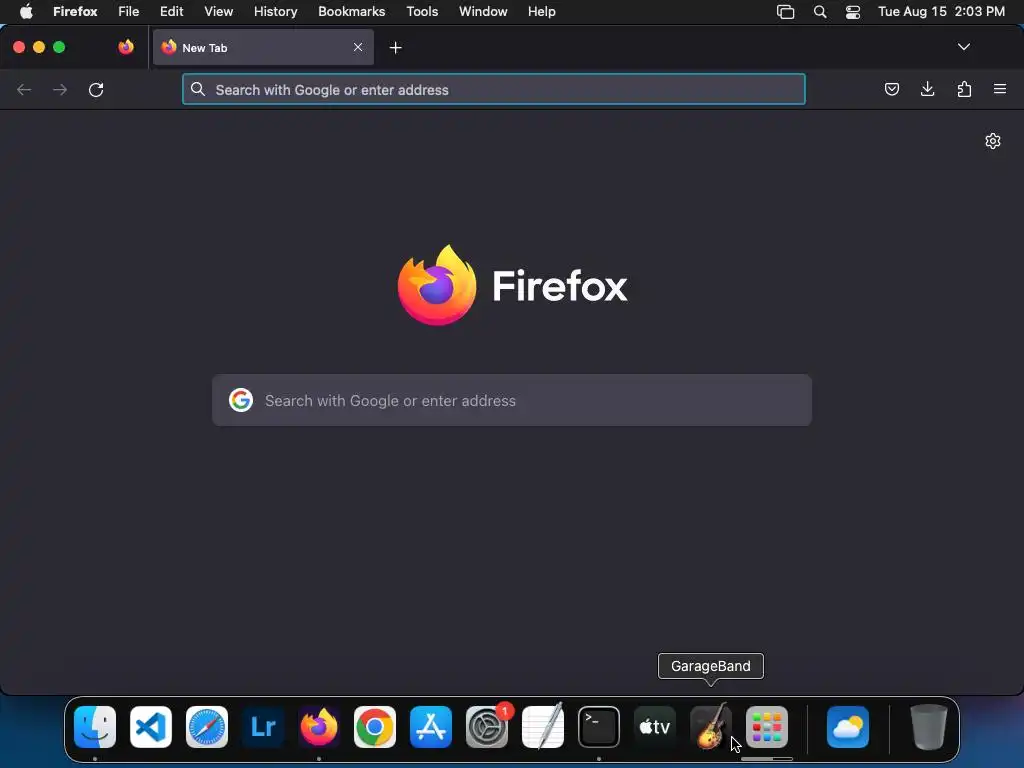Open the Save to Pocket button
This screenshot has width=1024, height=768.
(891, 89)
